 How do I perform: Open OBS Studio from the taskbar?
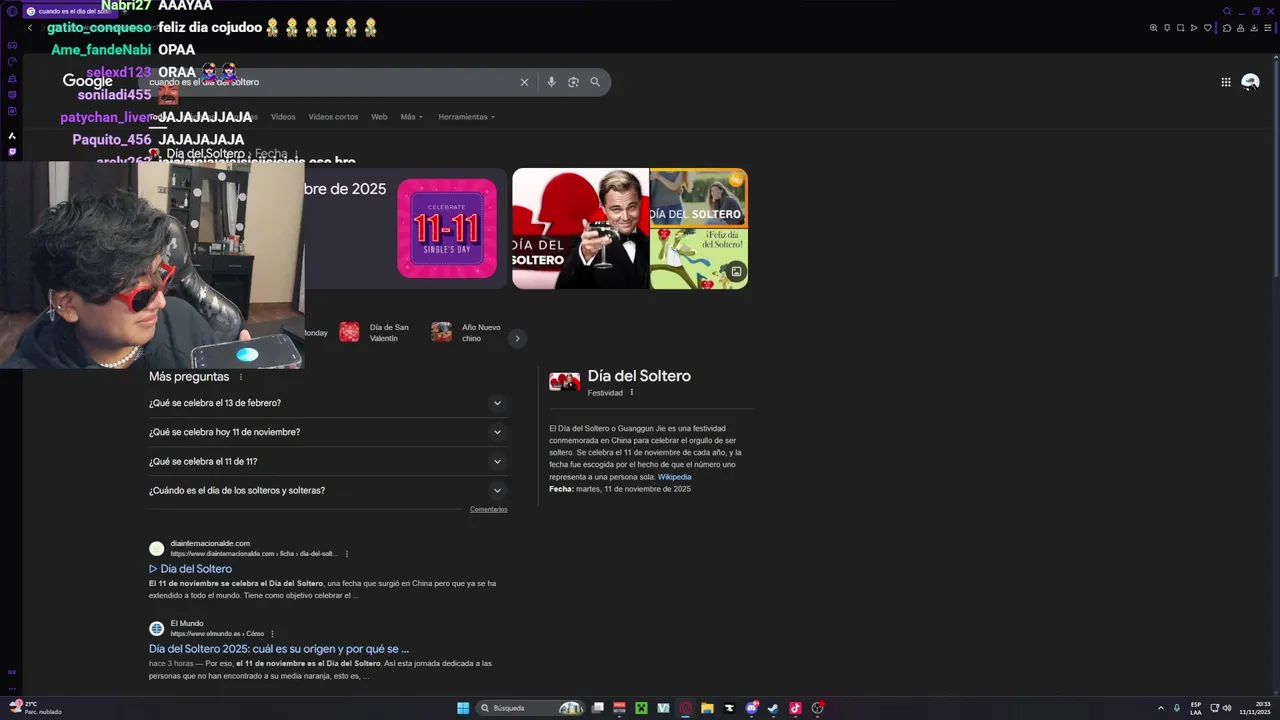coord(817,708)
